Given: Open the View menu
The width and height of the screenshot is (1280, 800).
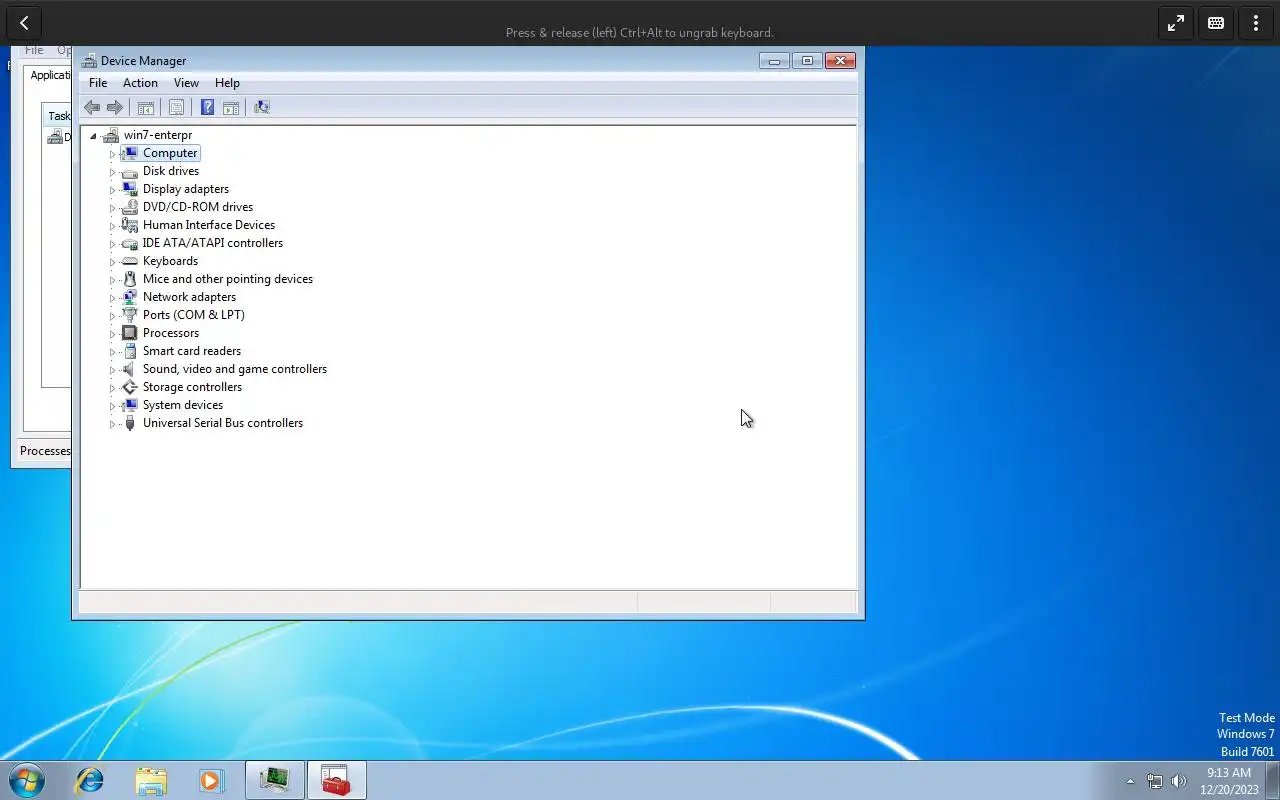Looking at the screenshot, I should (186, 83).
